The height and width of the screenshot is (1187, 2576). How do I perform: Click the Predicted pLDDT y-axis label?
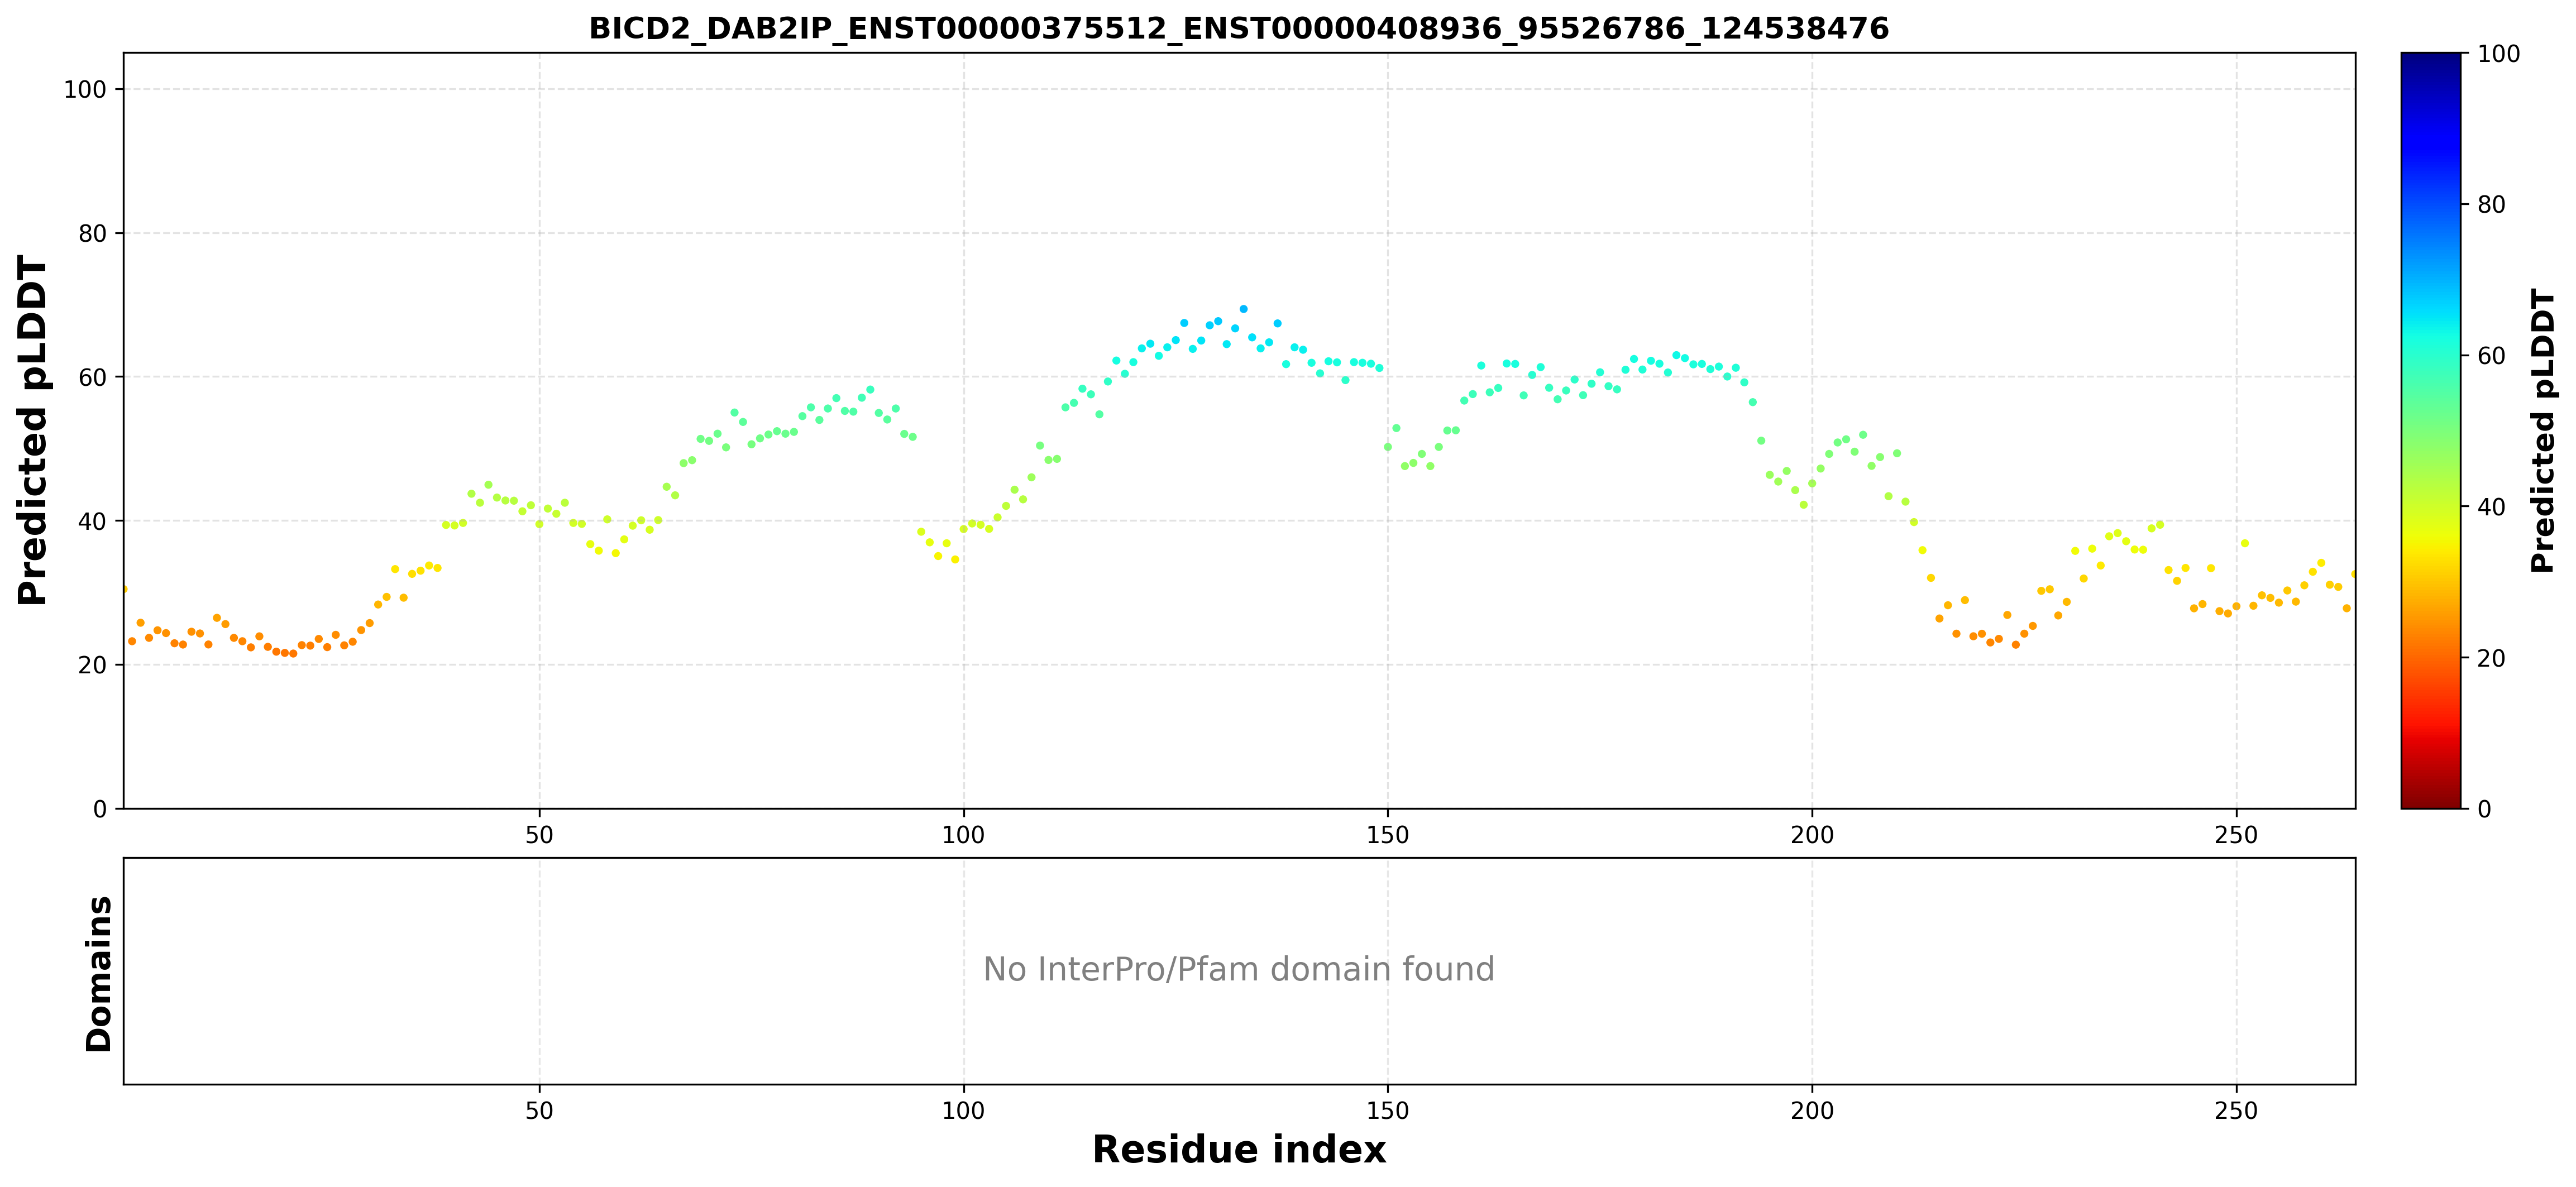pos(32,431)
